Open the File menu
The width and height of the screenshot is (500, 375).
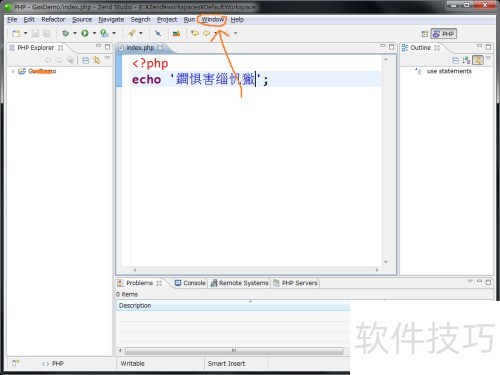12,20
